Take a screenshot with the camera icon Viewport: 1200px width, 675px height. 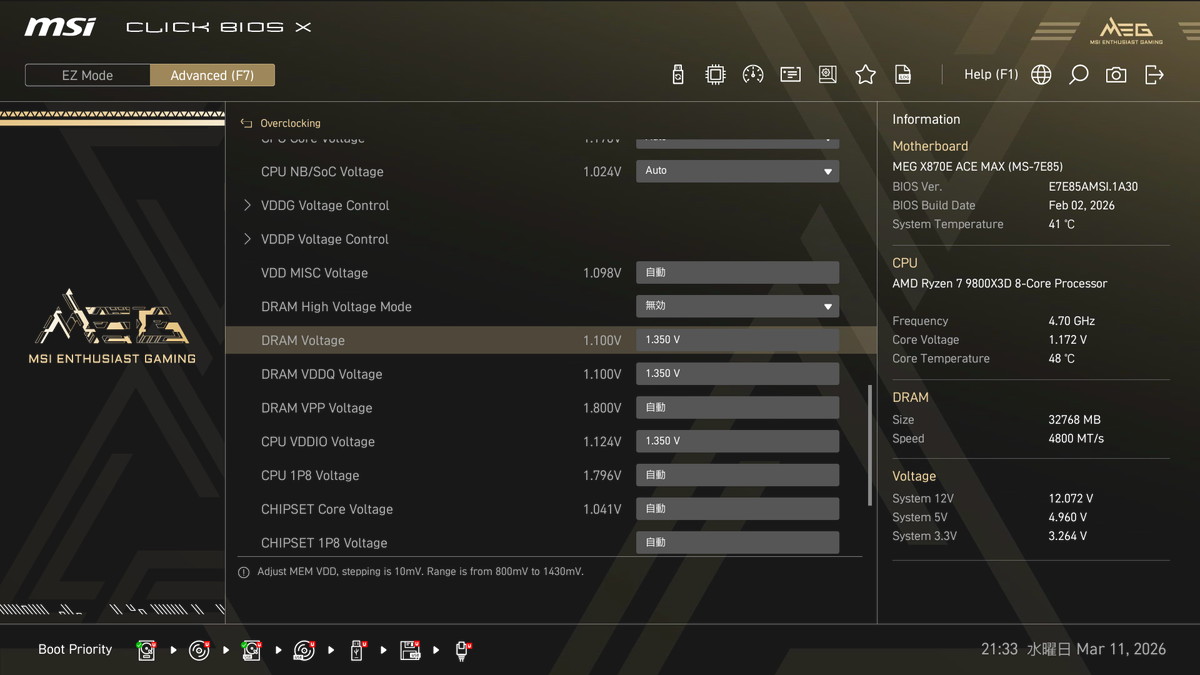1116,75
